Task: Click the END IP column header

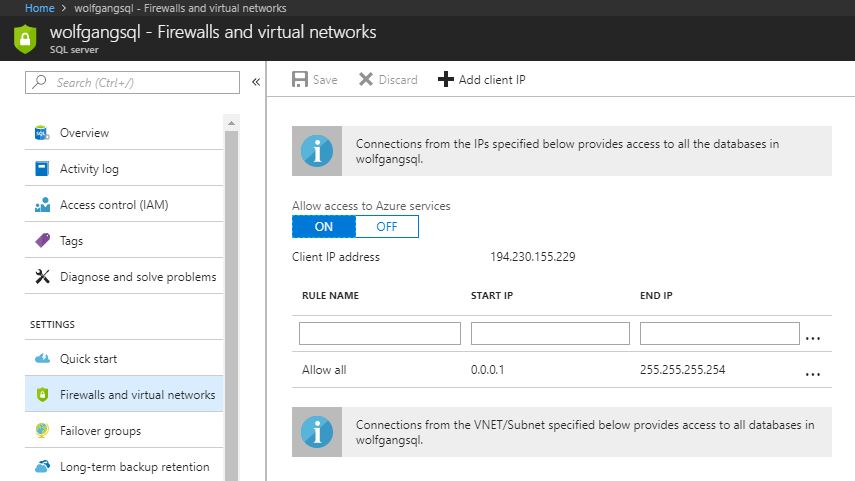Action: [x=656, y=296]
